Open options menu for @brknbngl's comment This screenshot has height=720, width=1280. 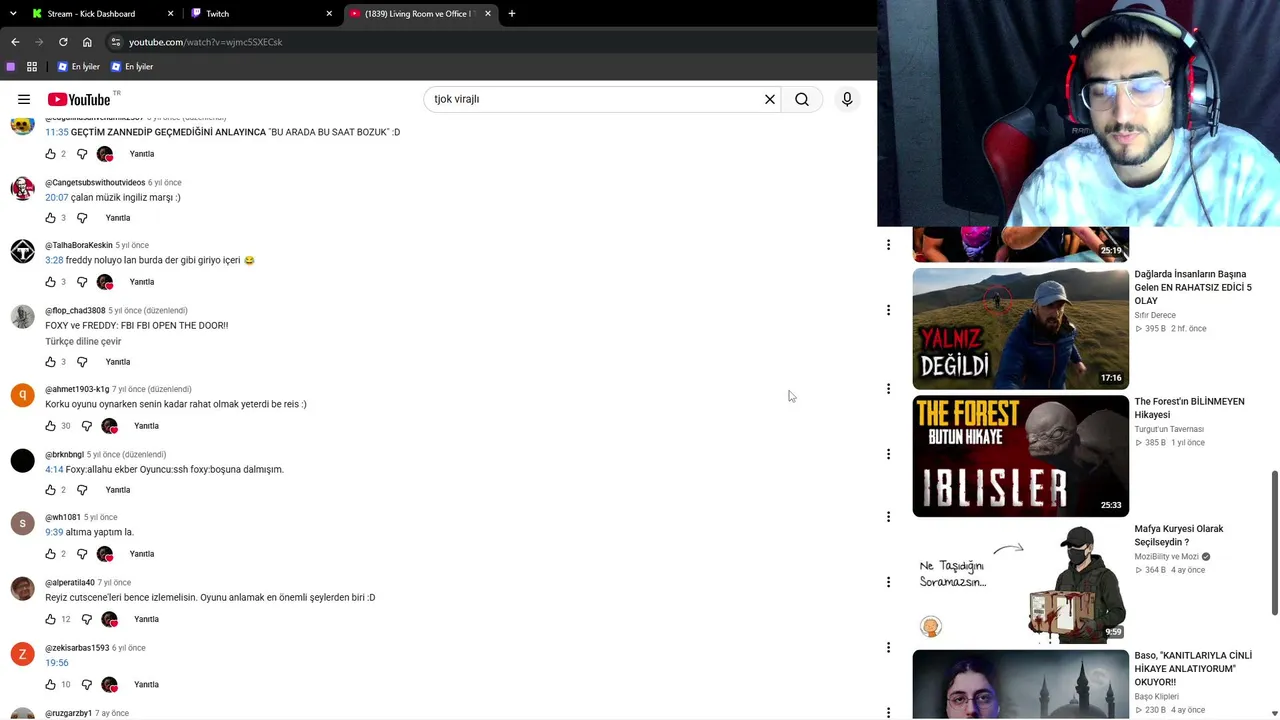888,454
